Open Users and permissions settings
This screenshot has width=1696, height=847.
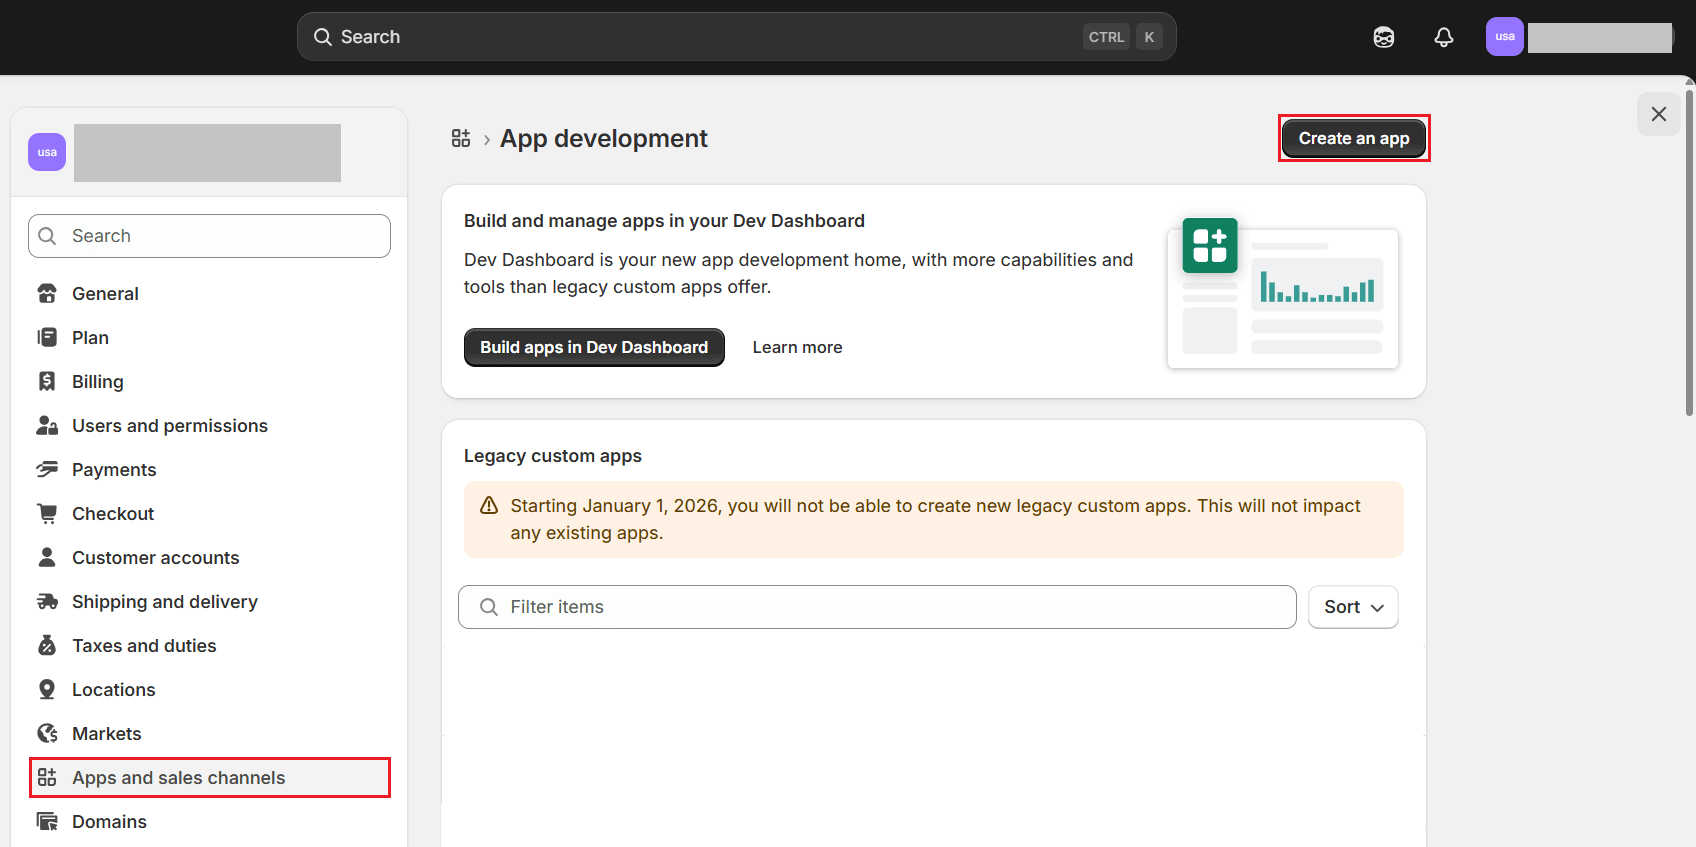169,425
